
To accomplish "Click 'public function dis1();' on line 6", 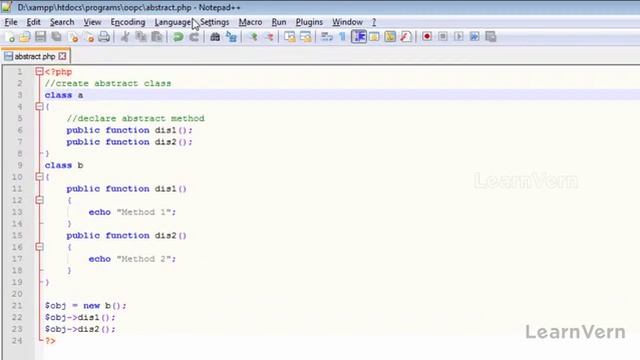I will pyautogui.click(x=129, y=130).
